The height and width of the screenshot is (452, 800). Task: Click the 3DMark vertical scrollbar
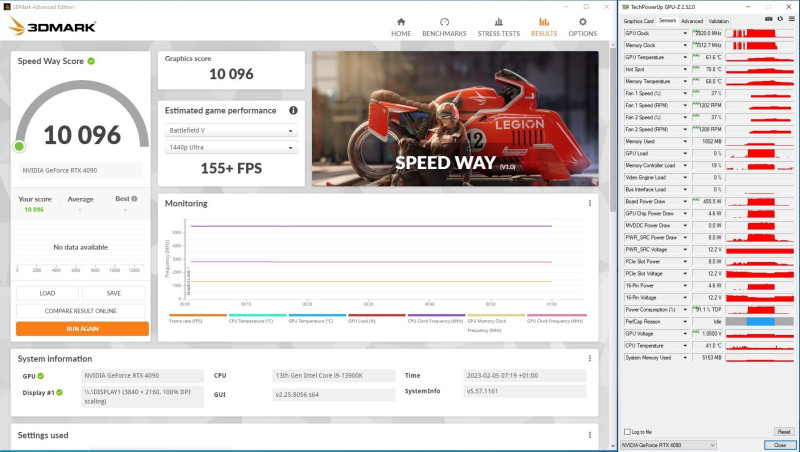pyautogui.click(x=613, y=130)
